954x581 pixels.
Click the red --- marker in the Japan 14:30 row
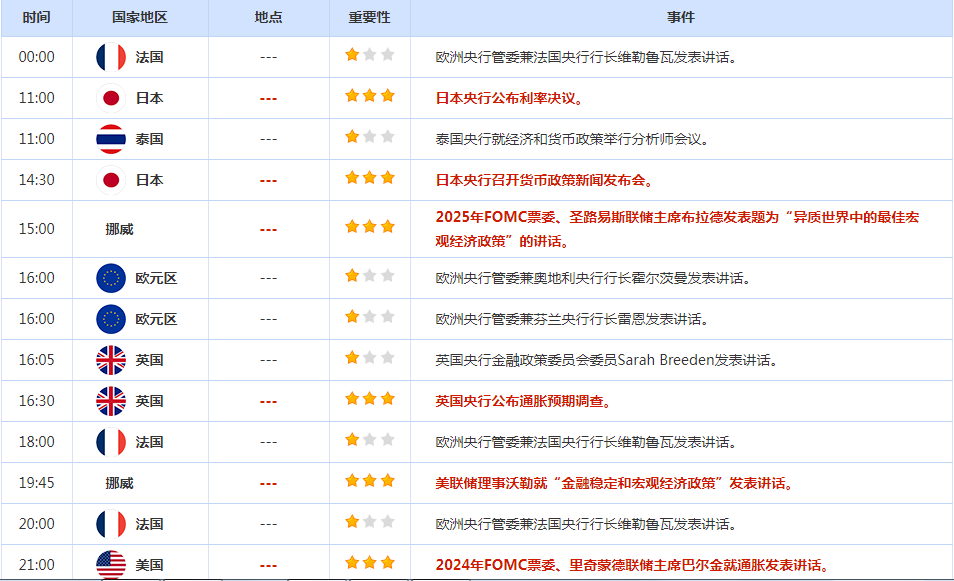pos(267,180)
